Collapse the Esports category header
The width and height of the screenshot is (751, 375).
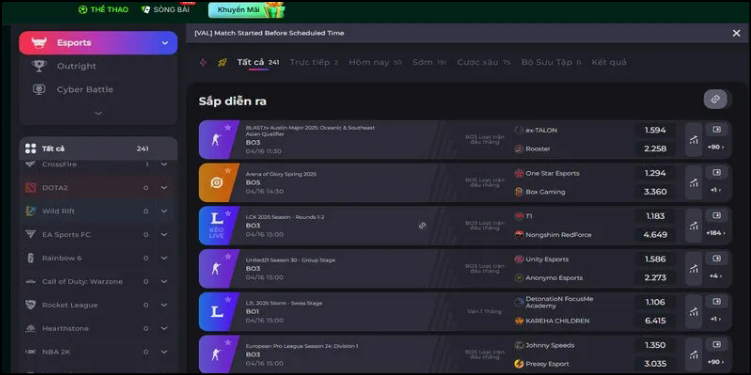pyautogui.click(x=98, y=43)
